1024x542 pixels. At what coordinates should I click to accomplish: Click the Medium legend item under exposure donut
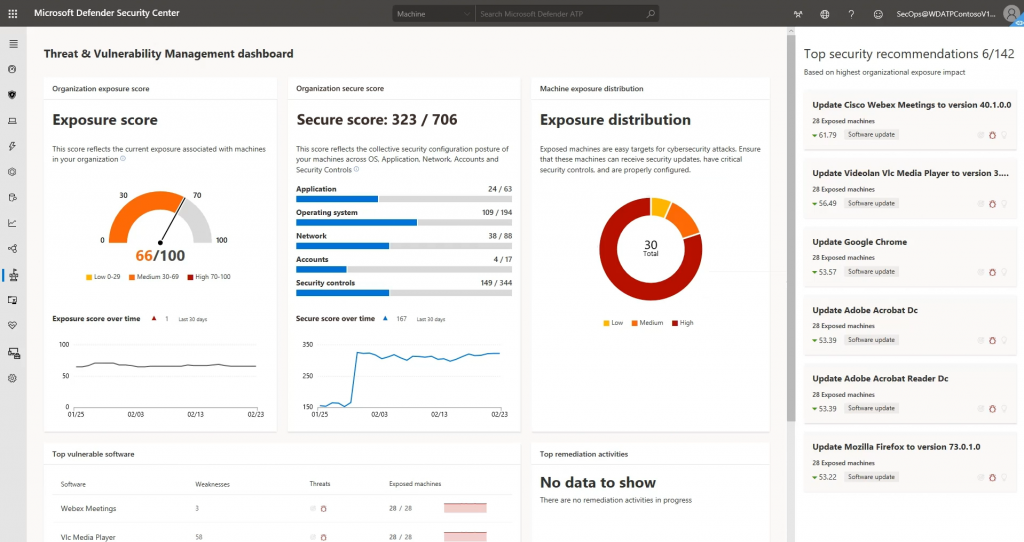pos(647,323)
